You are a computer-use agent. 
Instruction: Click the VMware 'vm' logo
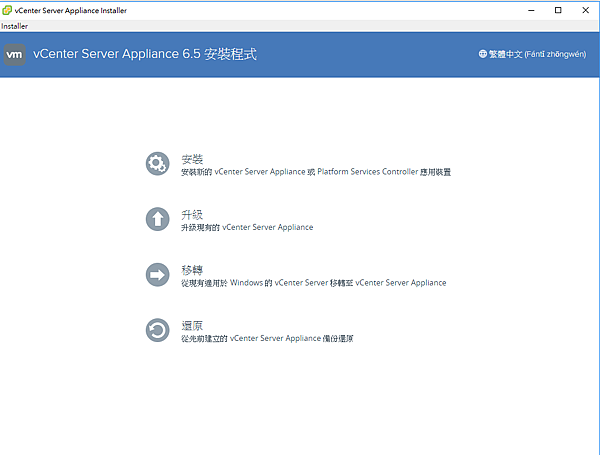15,54
